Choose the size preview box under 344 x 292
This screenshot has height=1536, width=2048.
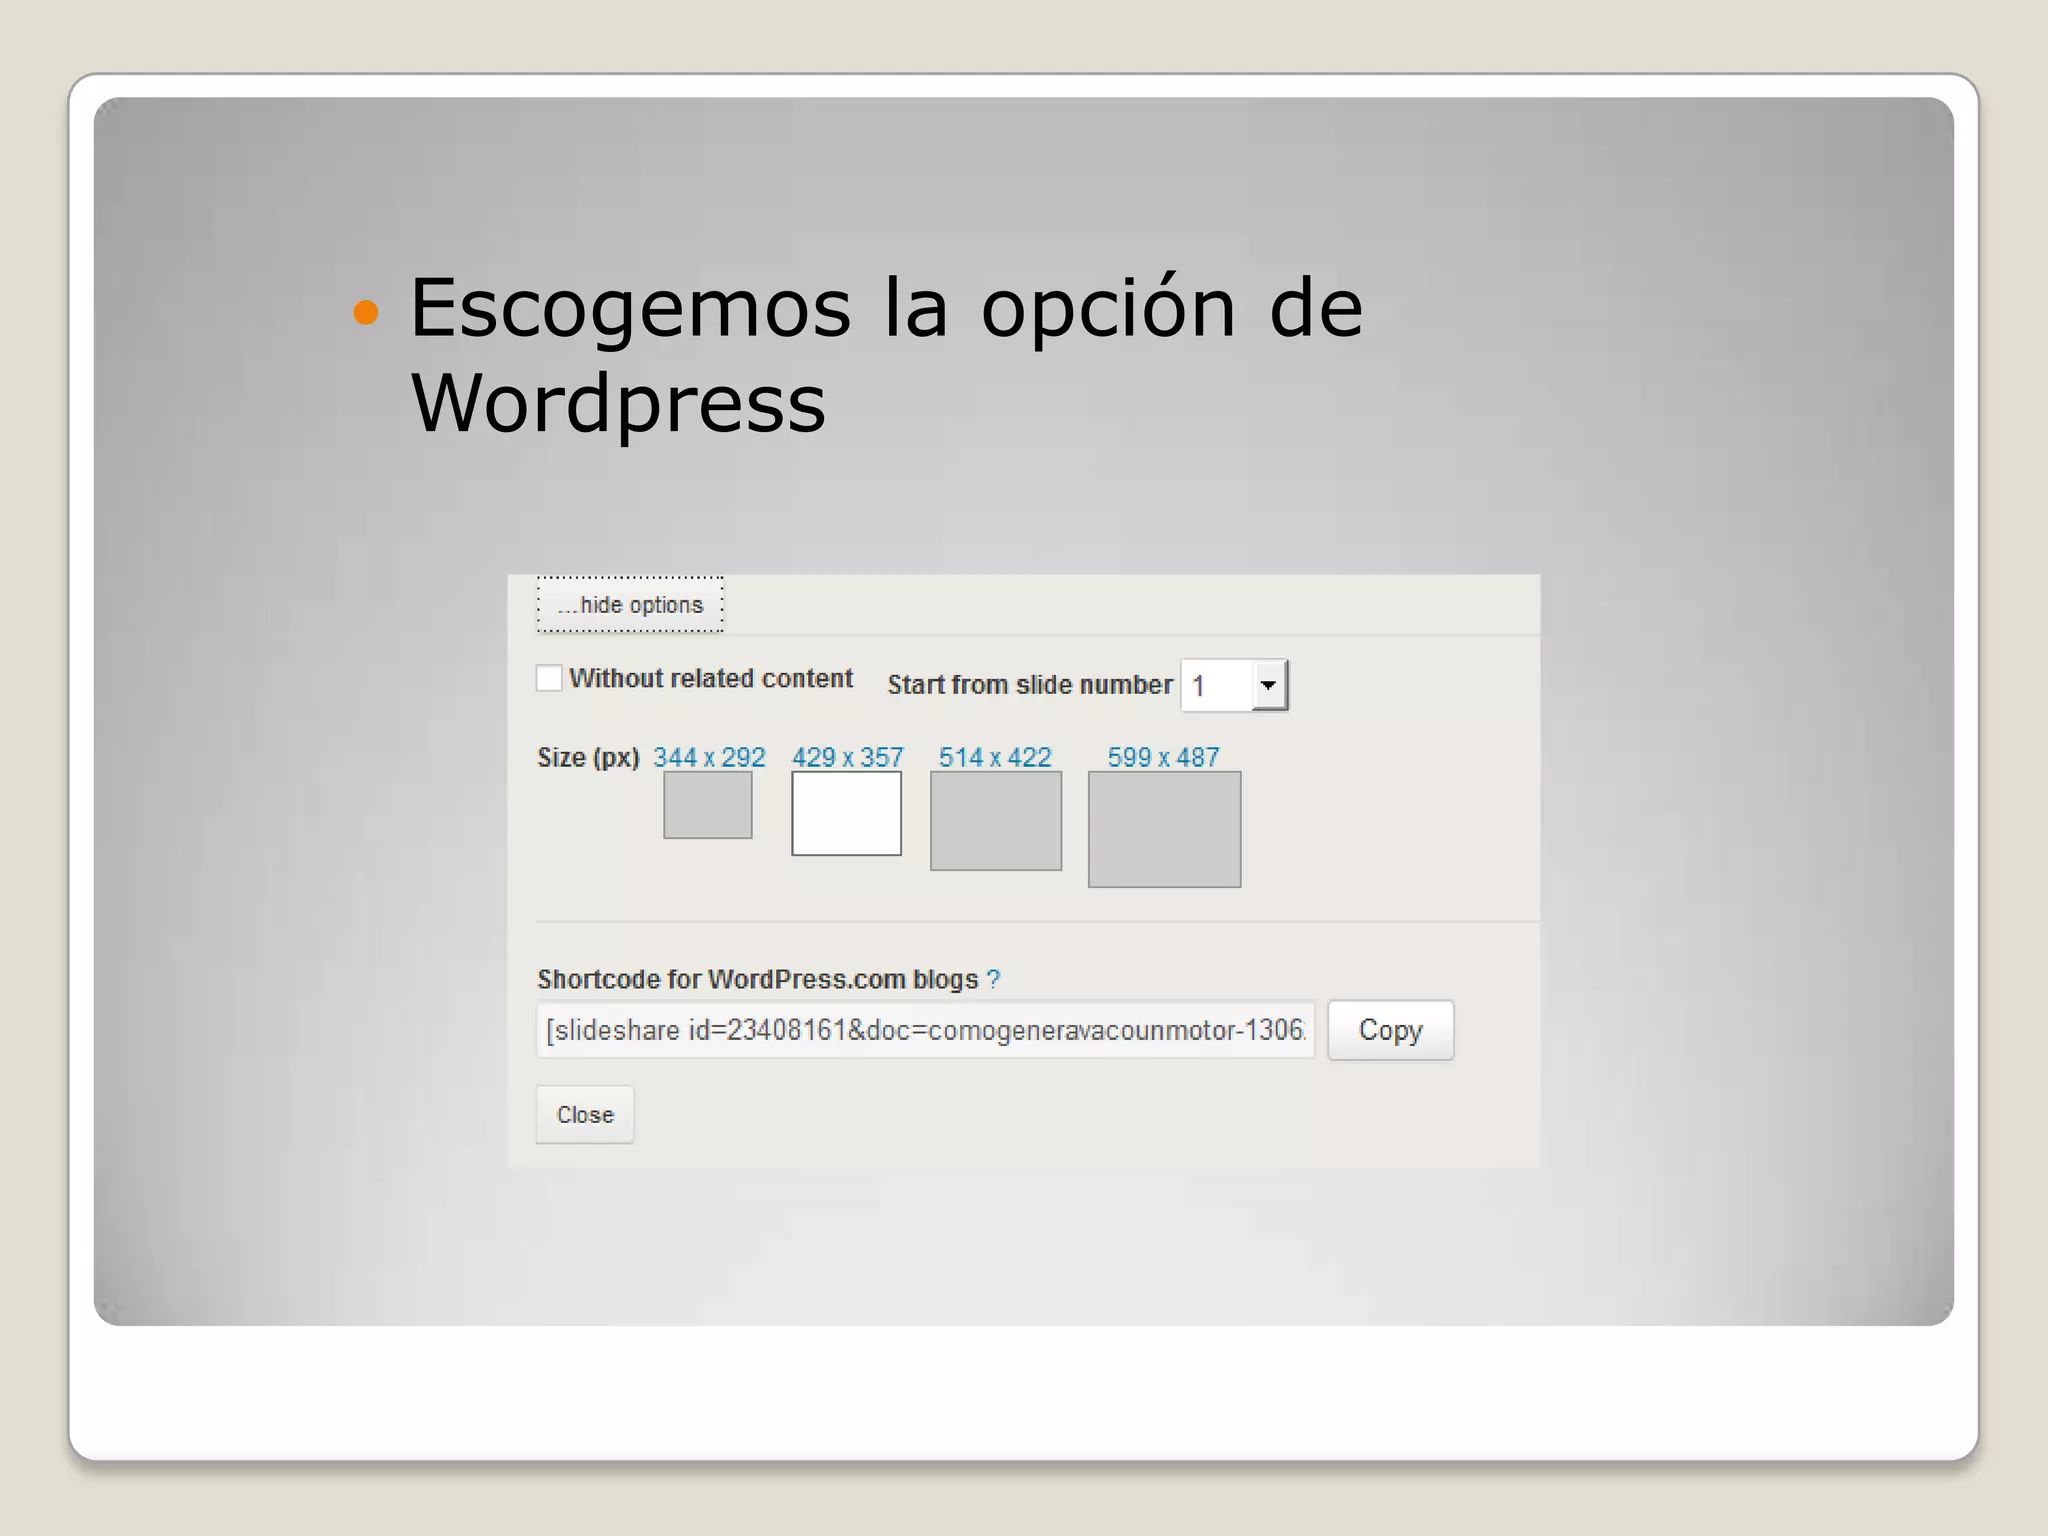coord(708,805)
